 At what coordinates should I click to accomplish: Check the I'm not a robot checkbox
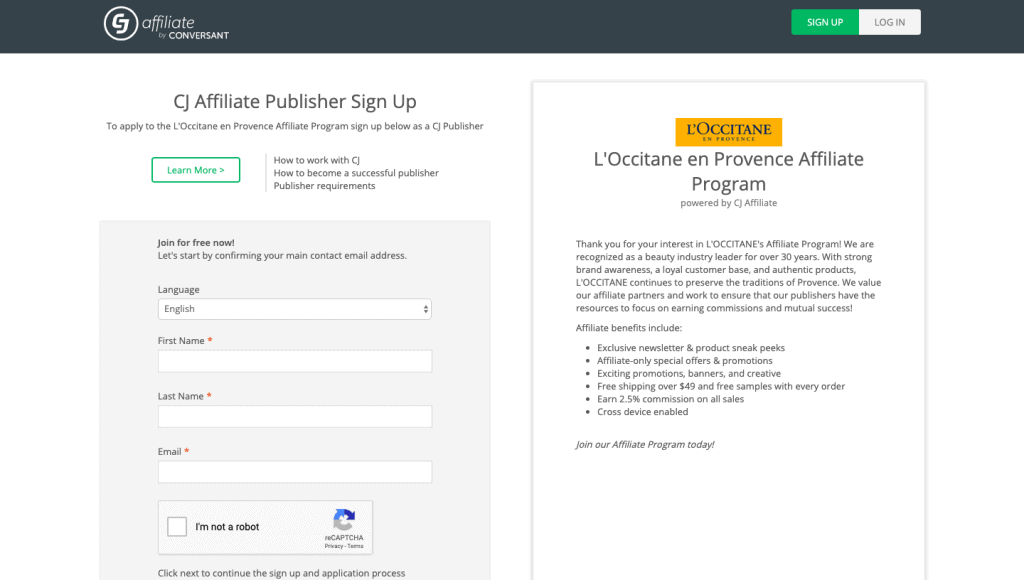177,526
